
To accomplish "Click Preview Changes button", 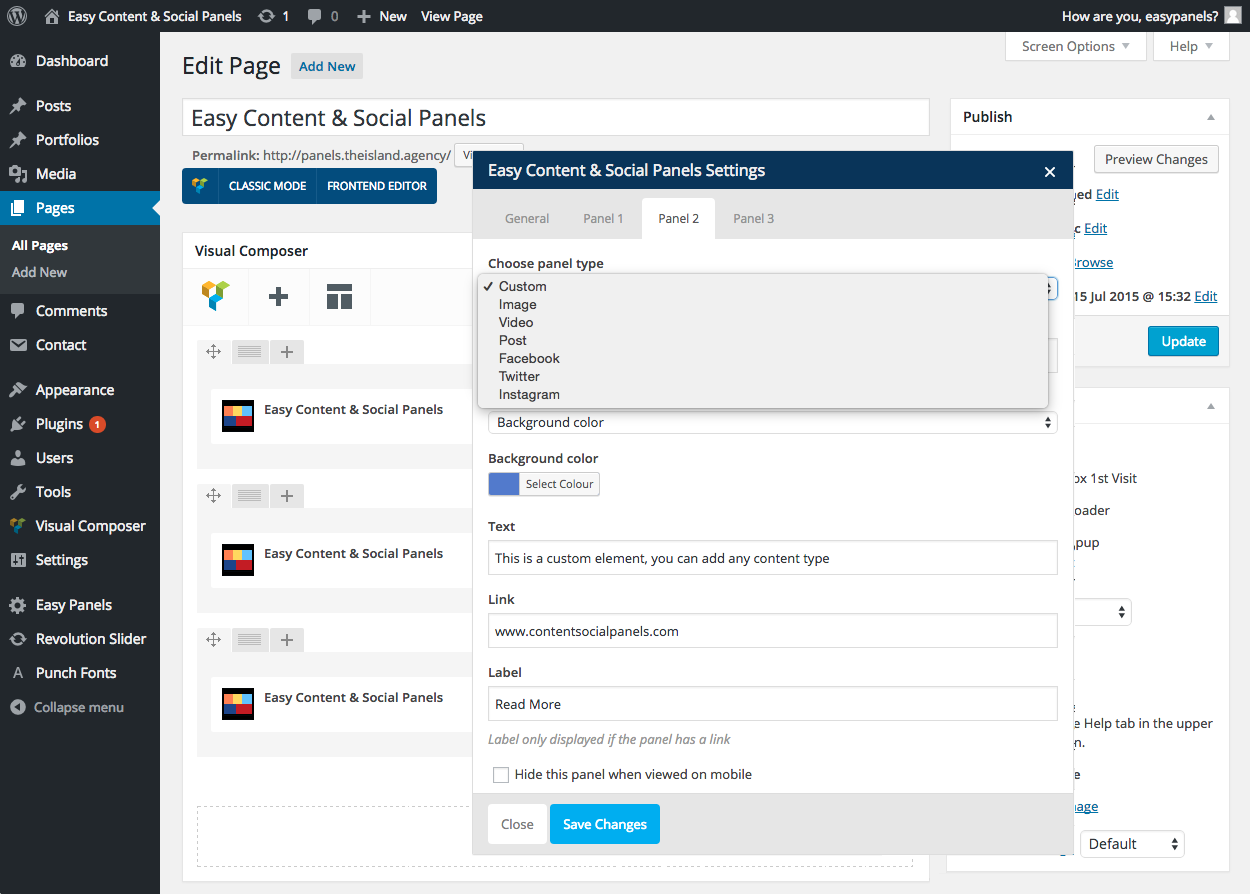I will [x=1156, y=159].
